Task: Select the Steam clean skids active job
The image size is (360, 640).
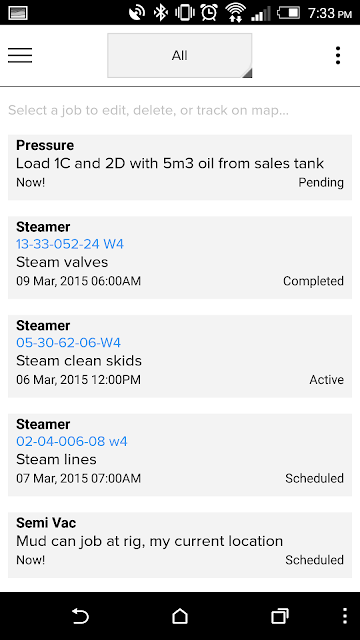Action: pos(180,356)
